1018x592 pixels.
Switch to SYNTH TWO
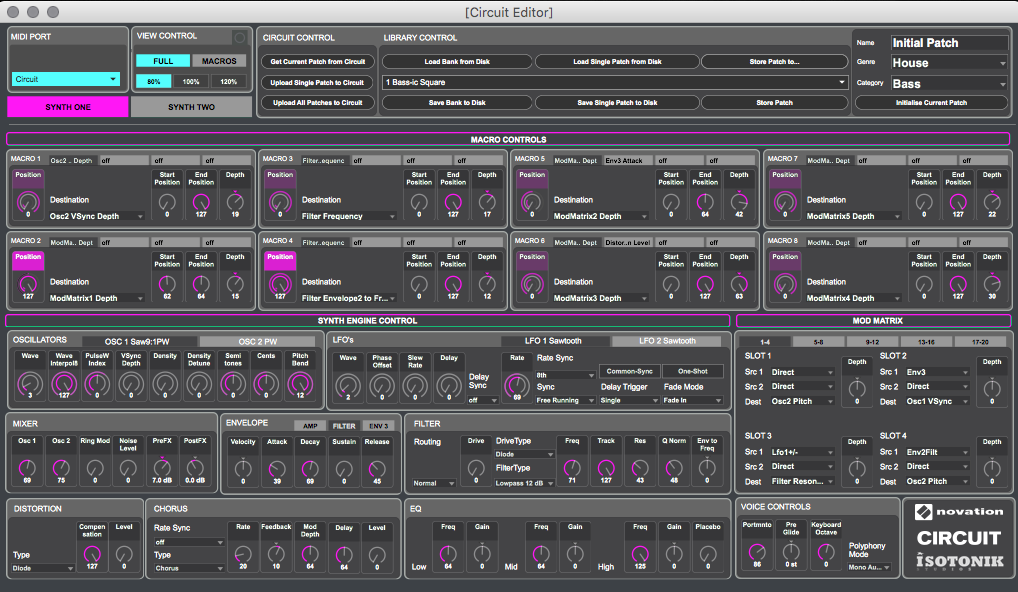coord(191,105)
